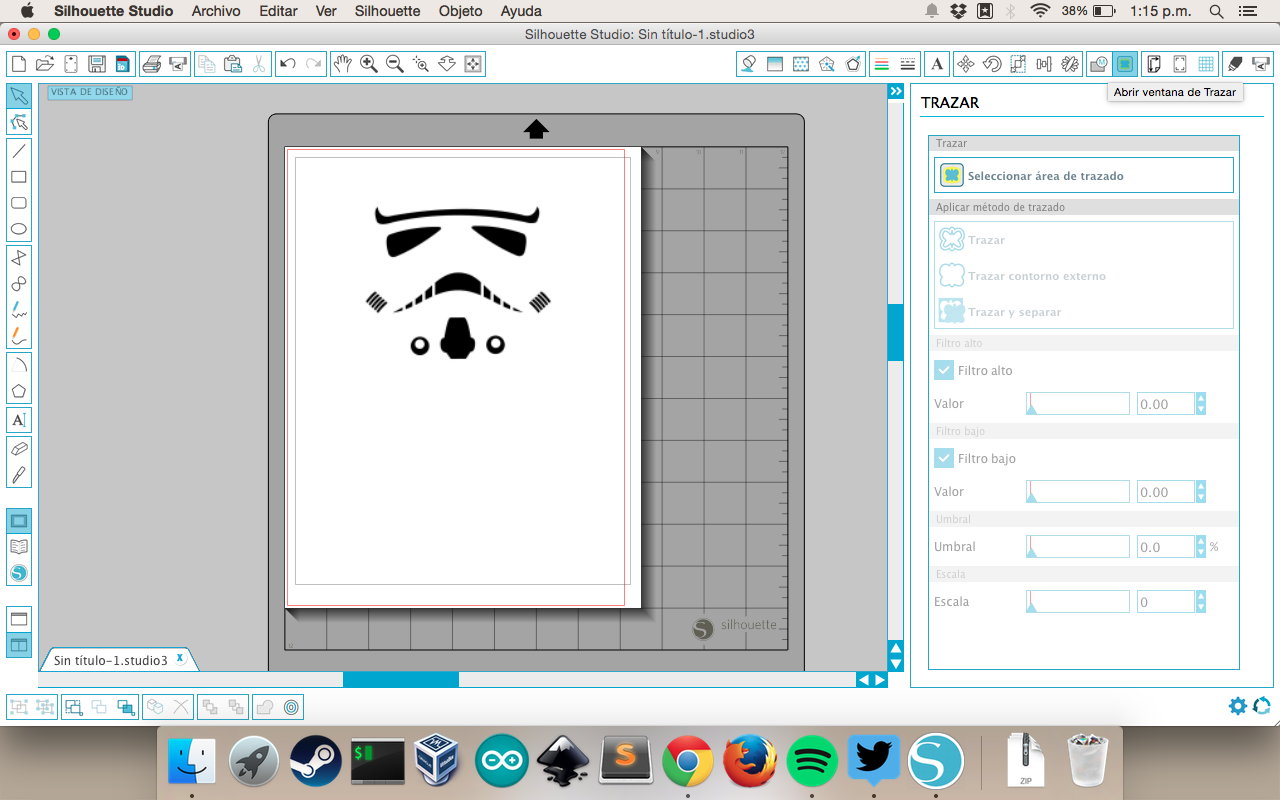Select the Text tool in the left toolbar
The height and width of the screenshot is (800, 1280).
[x=19, y=420]
